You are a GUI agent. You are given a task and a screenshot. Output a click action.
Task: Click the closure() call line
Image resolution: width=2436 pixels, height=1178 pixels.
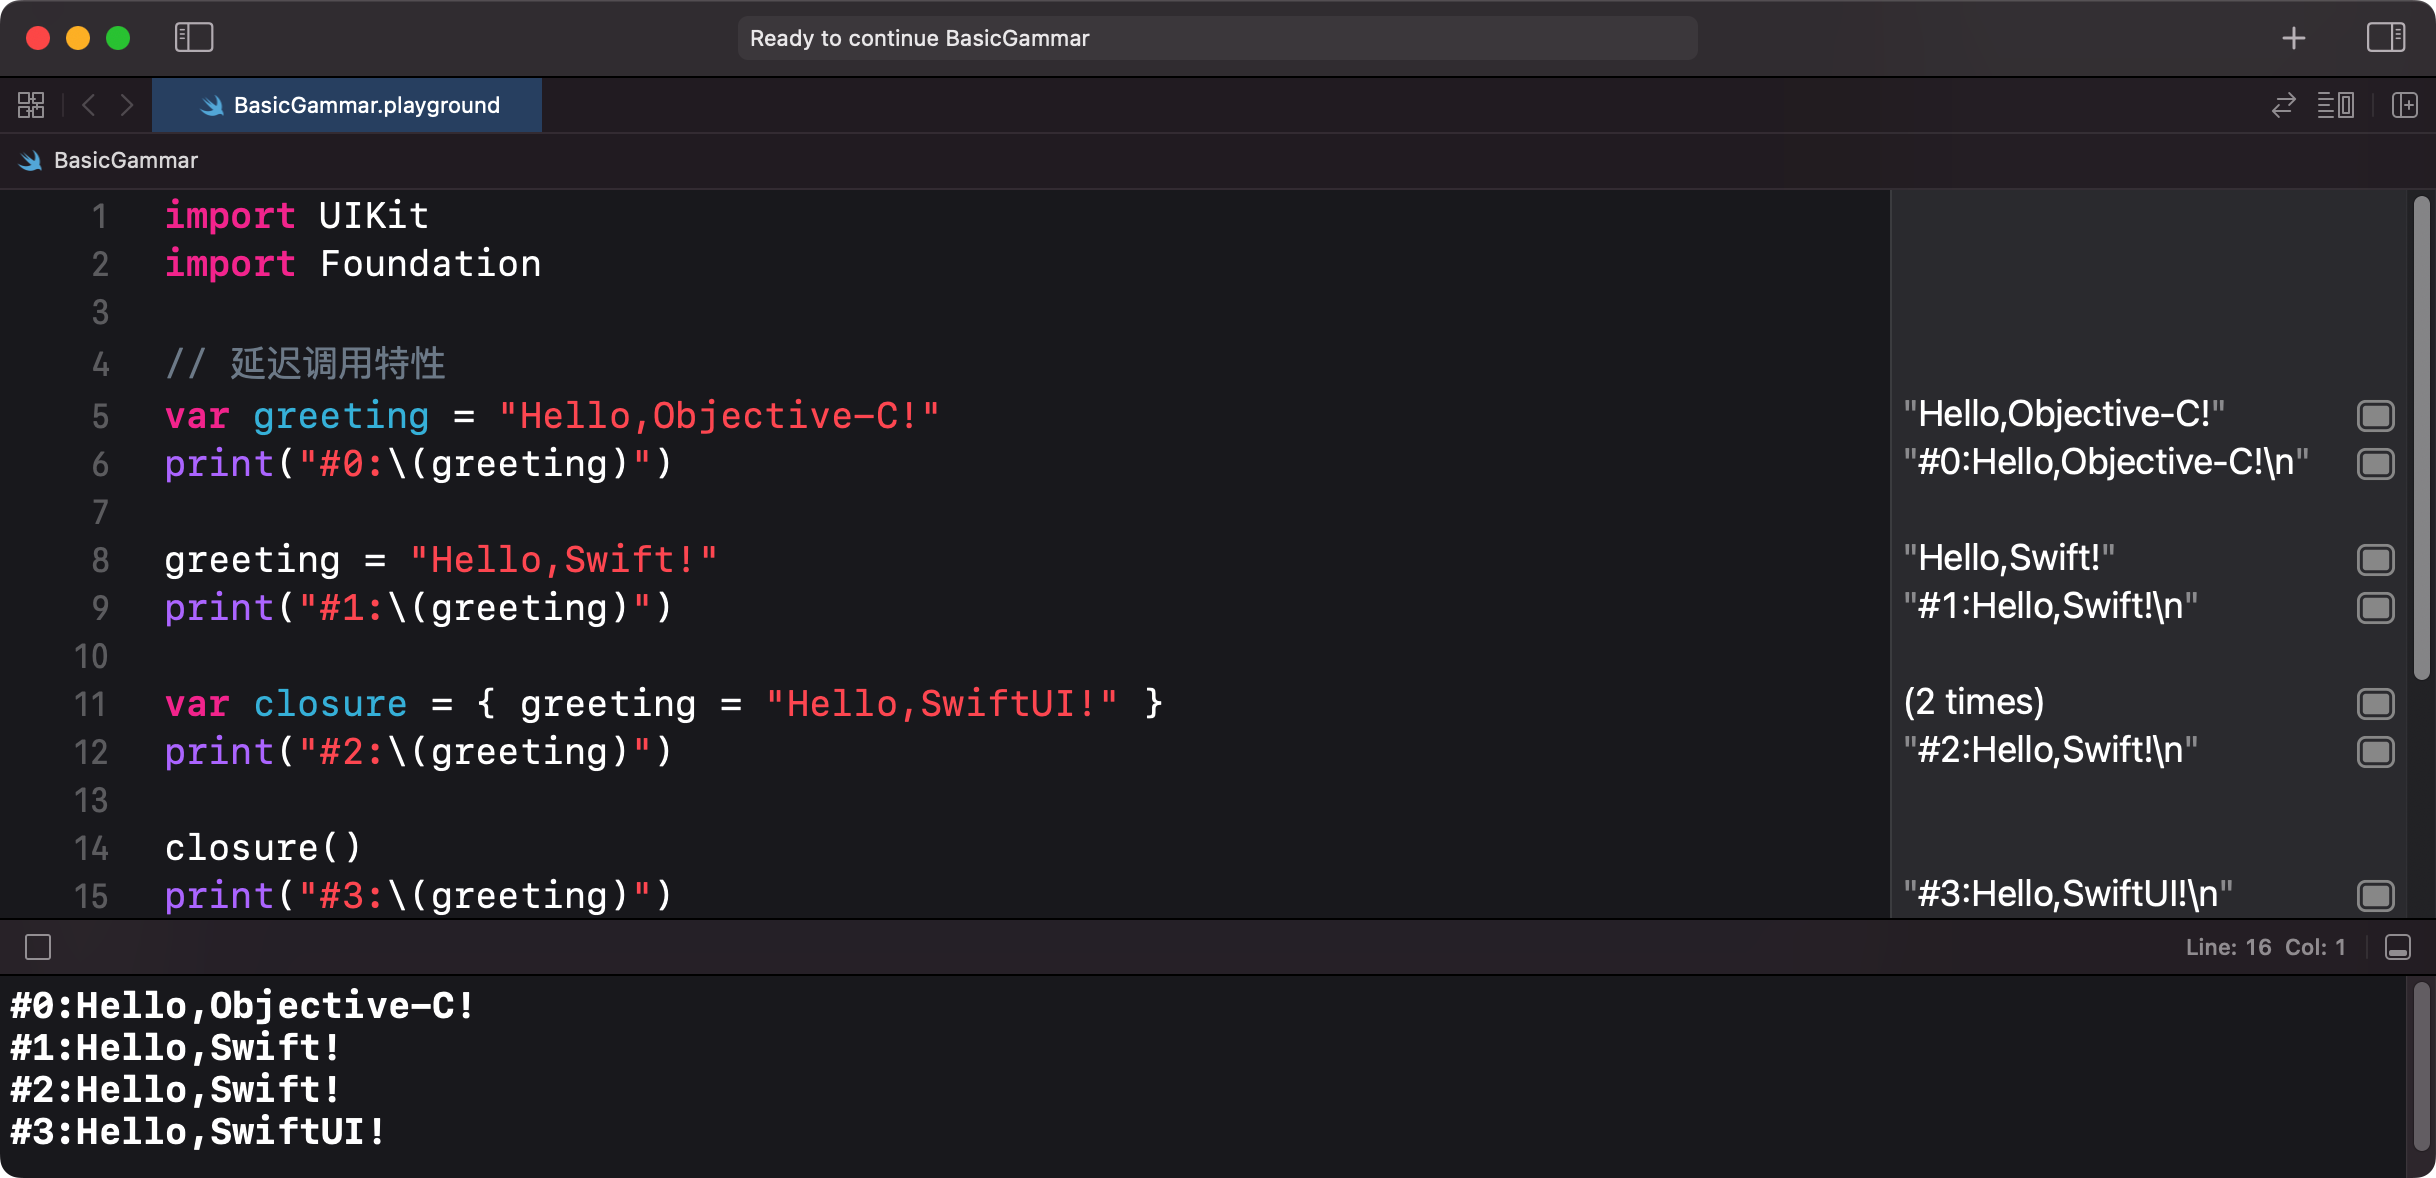(x=262, y=848)
